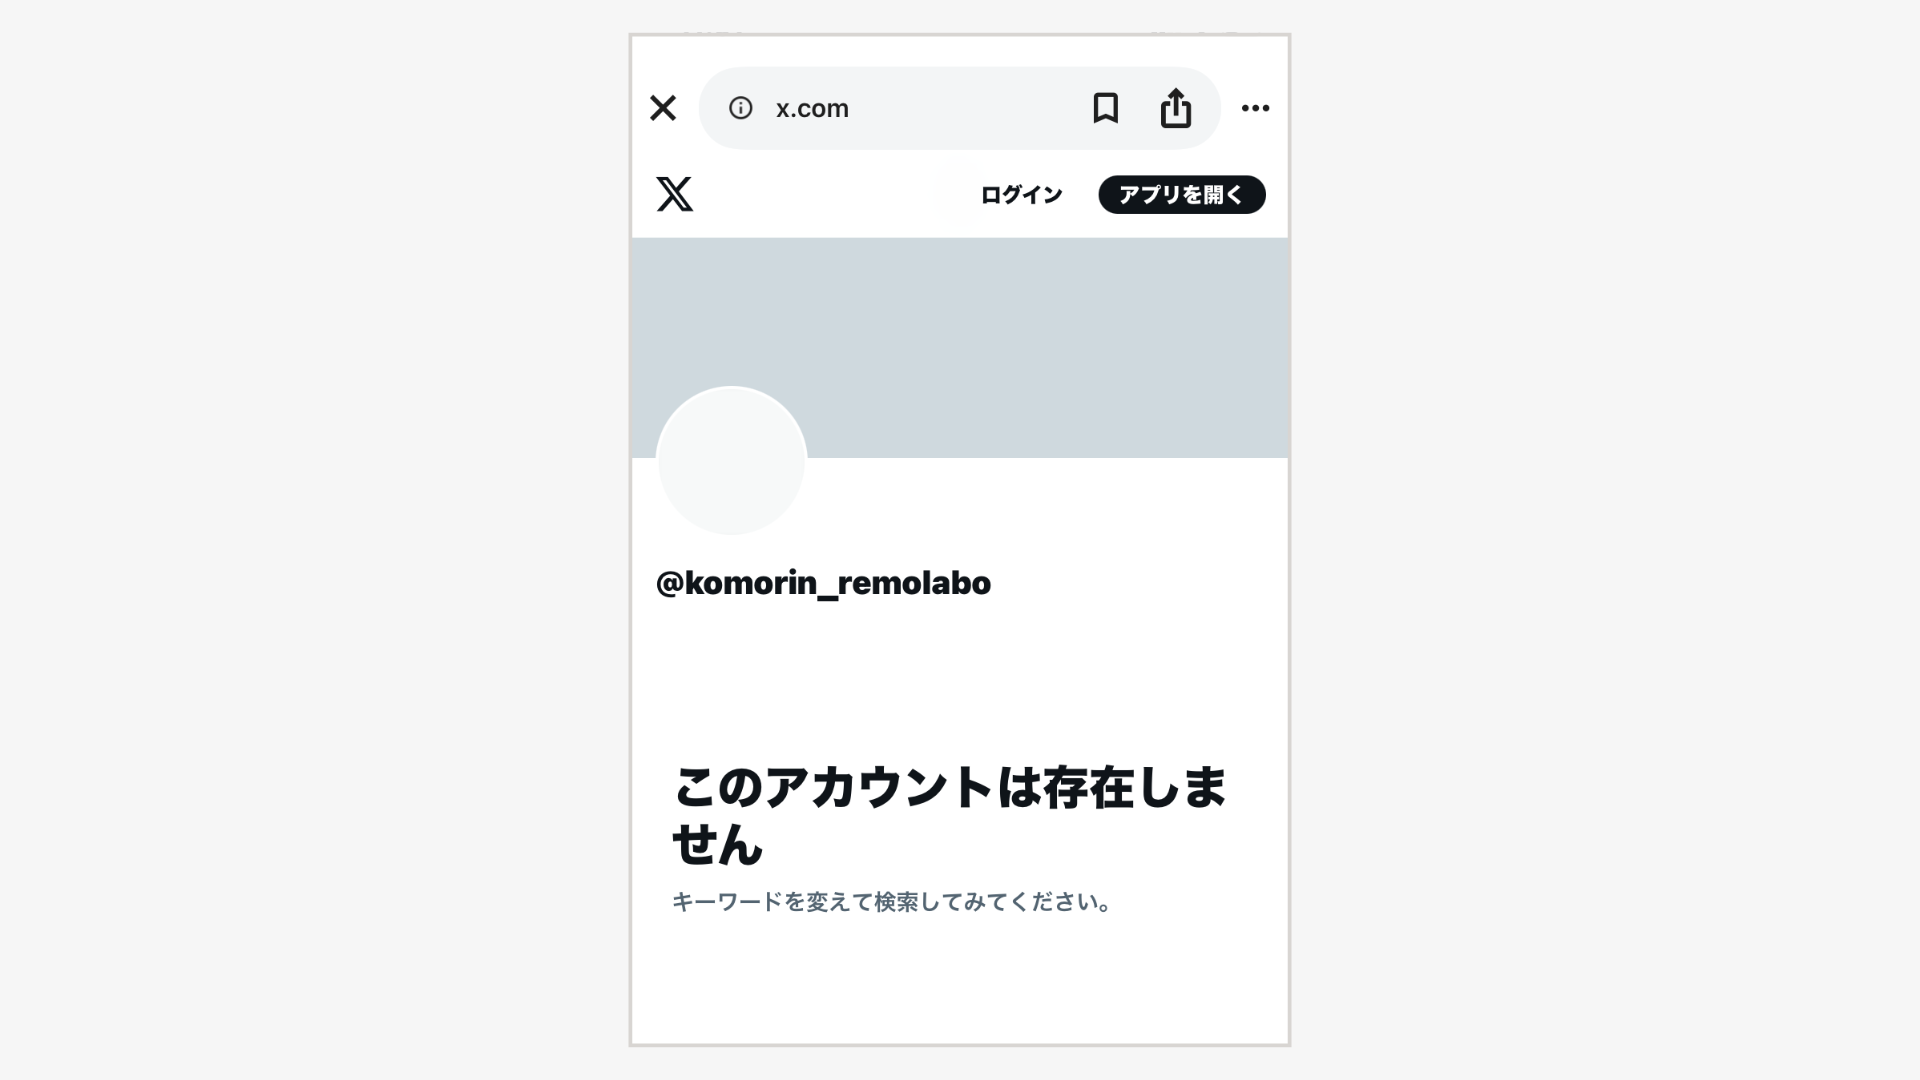Select the blank circular profile avatar
Viewport: 1920px width, 1080px height.
point(731,461)
